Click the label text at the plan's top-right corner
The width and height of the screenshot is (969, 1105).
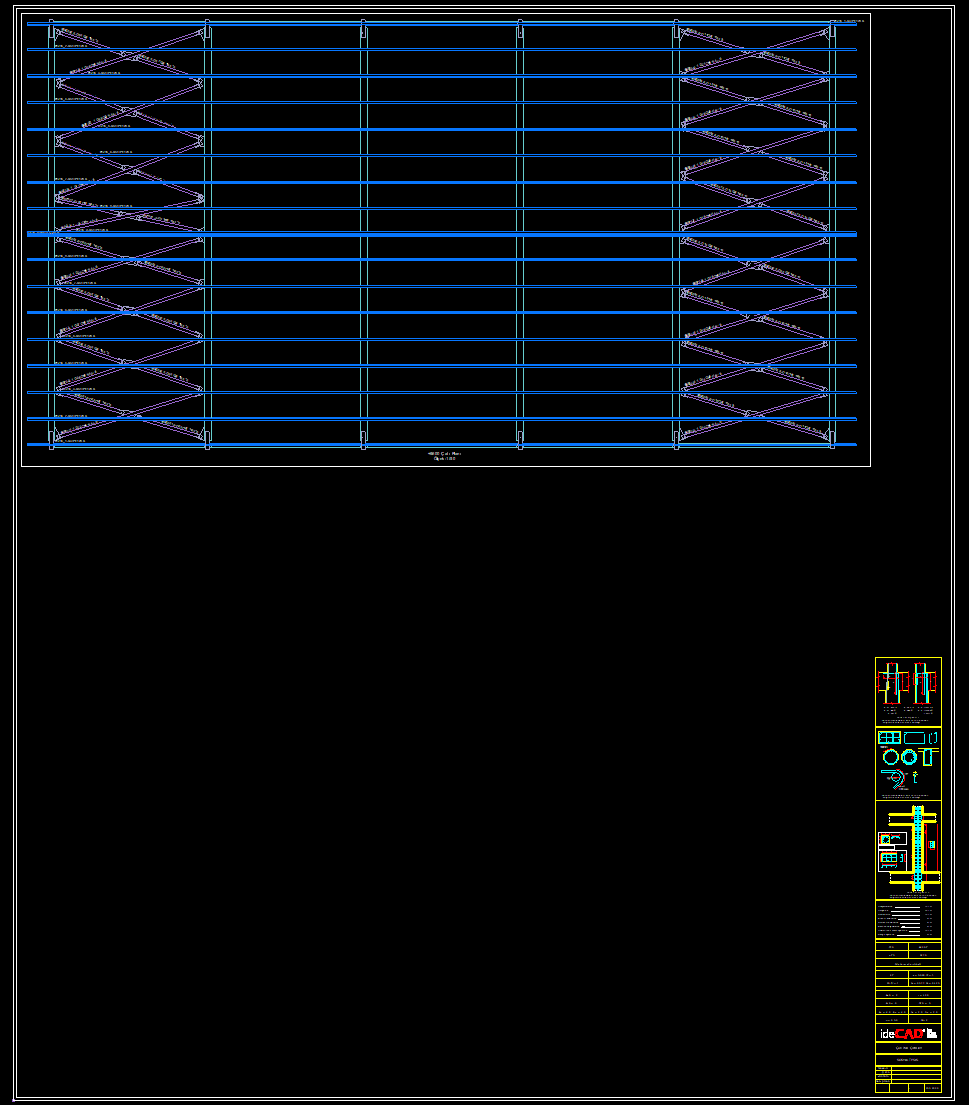(848, 20)
